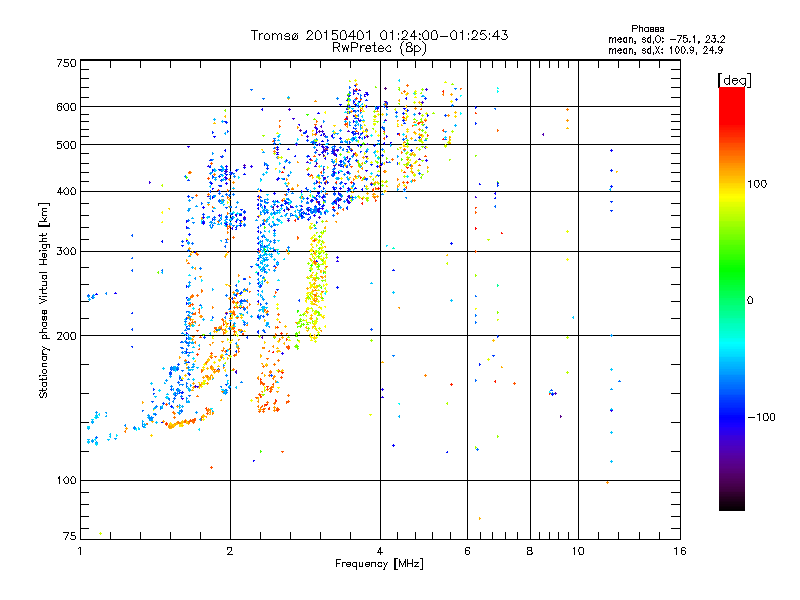Click the '300' height axis tick label
The height and width of the screenshot is (600, 800).
point(66,252)
